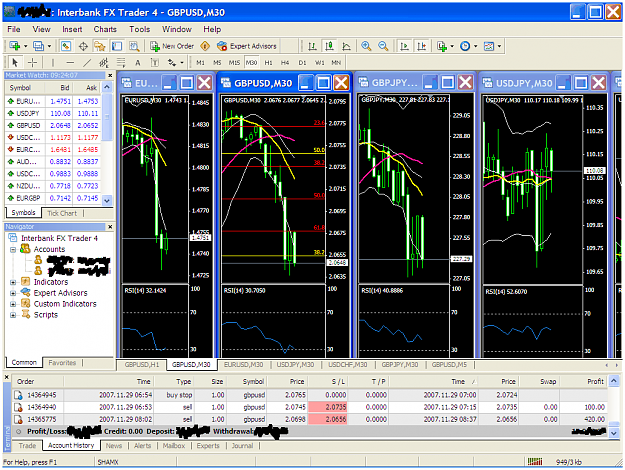Open the Arrows tool dropdown arrow
This screenshot has height=470, width=625.
[x=182, y=63]
